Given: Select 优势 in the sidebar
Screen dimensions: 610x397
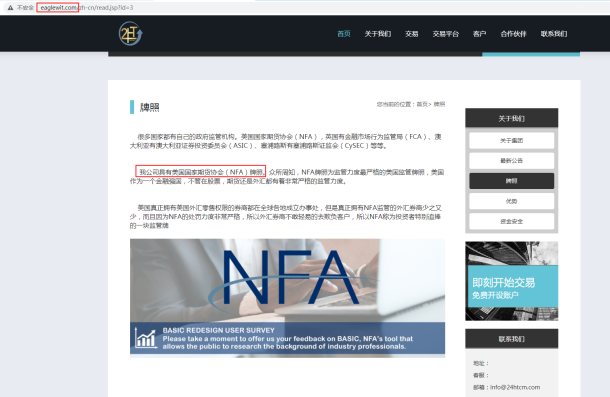Looking at the screenshot, I should 512,201.
